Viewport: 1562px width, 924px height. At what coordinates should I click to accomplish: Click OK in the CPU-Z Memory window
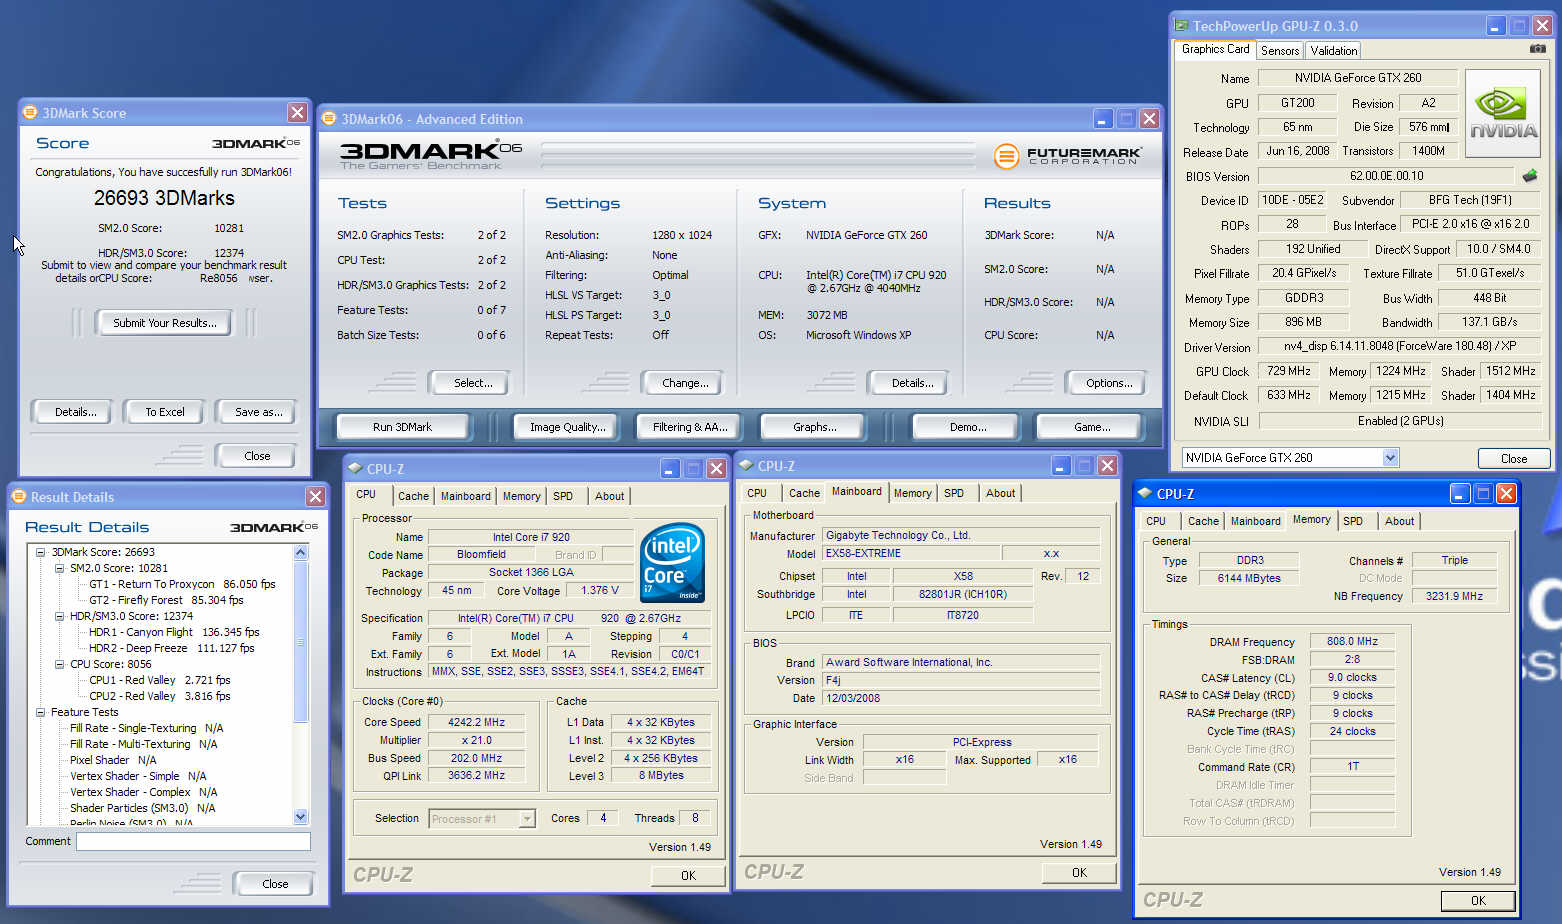tap(1478, 900)
